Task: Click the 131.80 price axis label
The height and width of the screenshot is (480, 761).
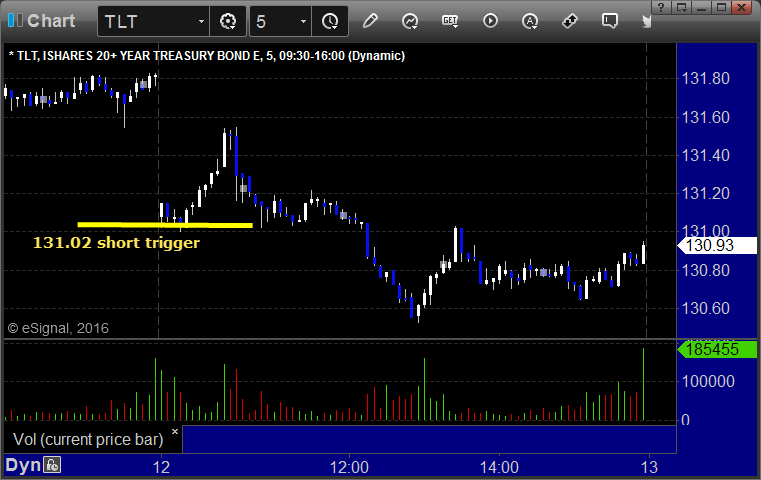Action: tap(705, 79)
